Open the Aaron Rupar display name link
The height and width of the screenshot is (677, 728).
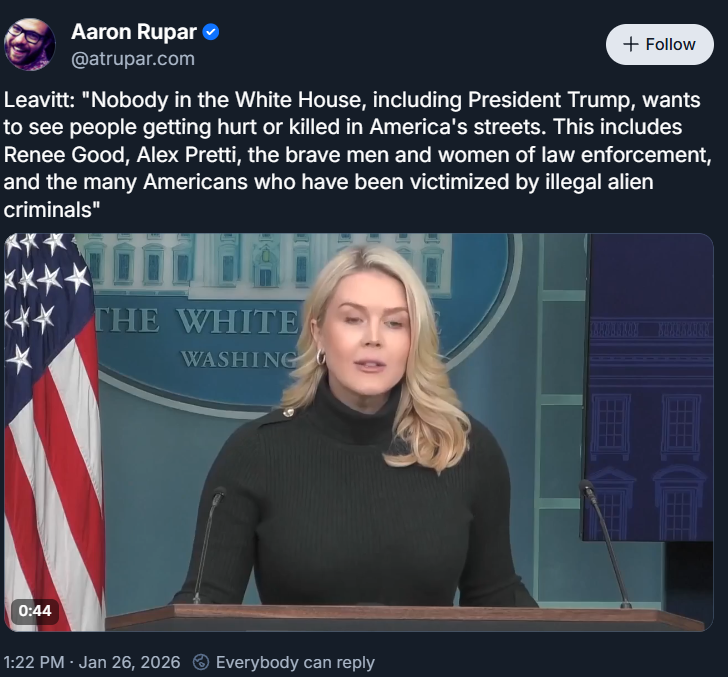134,32
